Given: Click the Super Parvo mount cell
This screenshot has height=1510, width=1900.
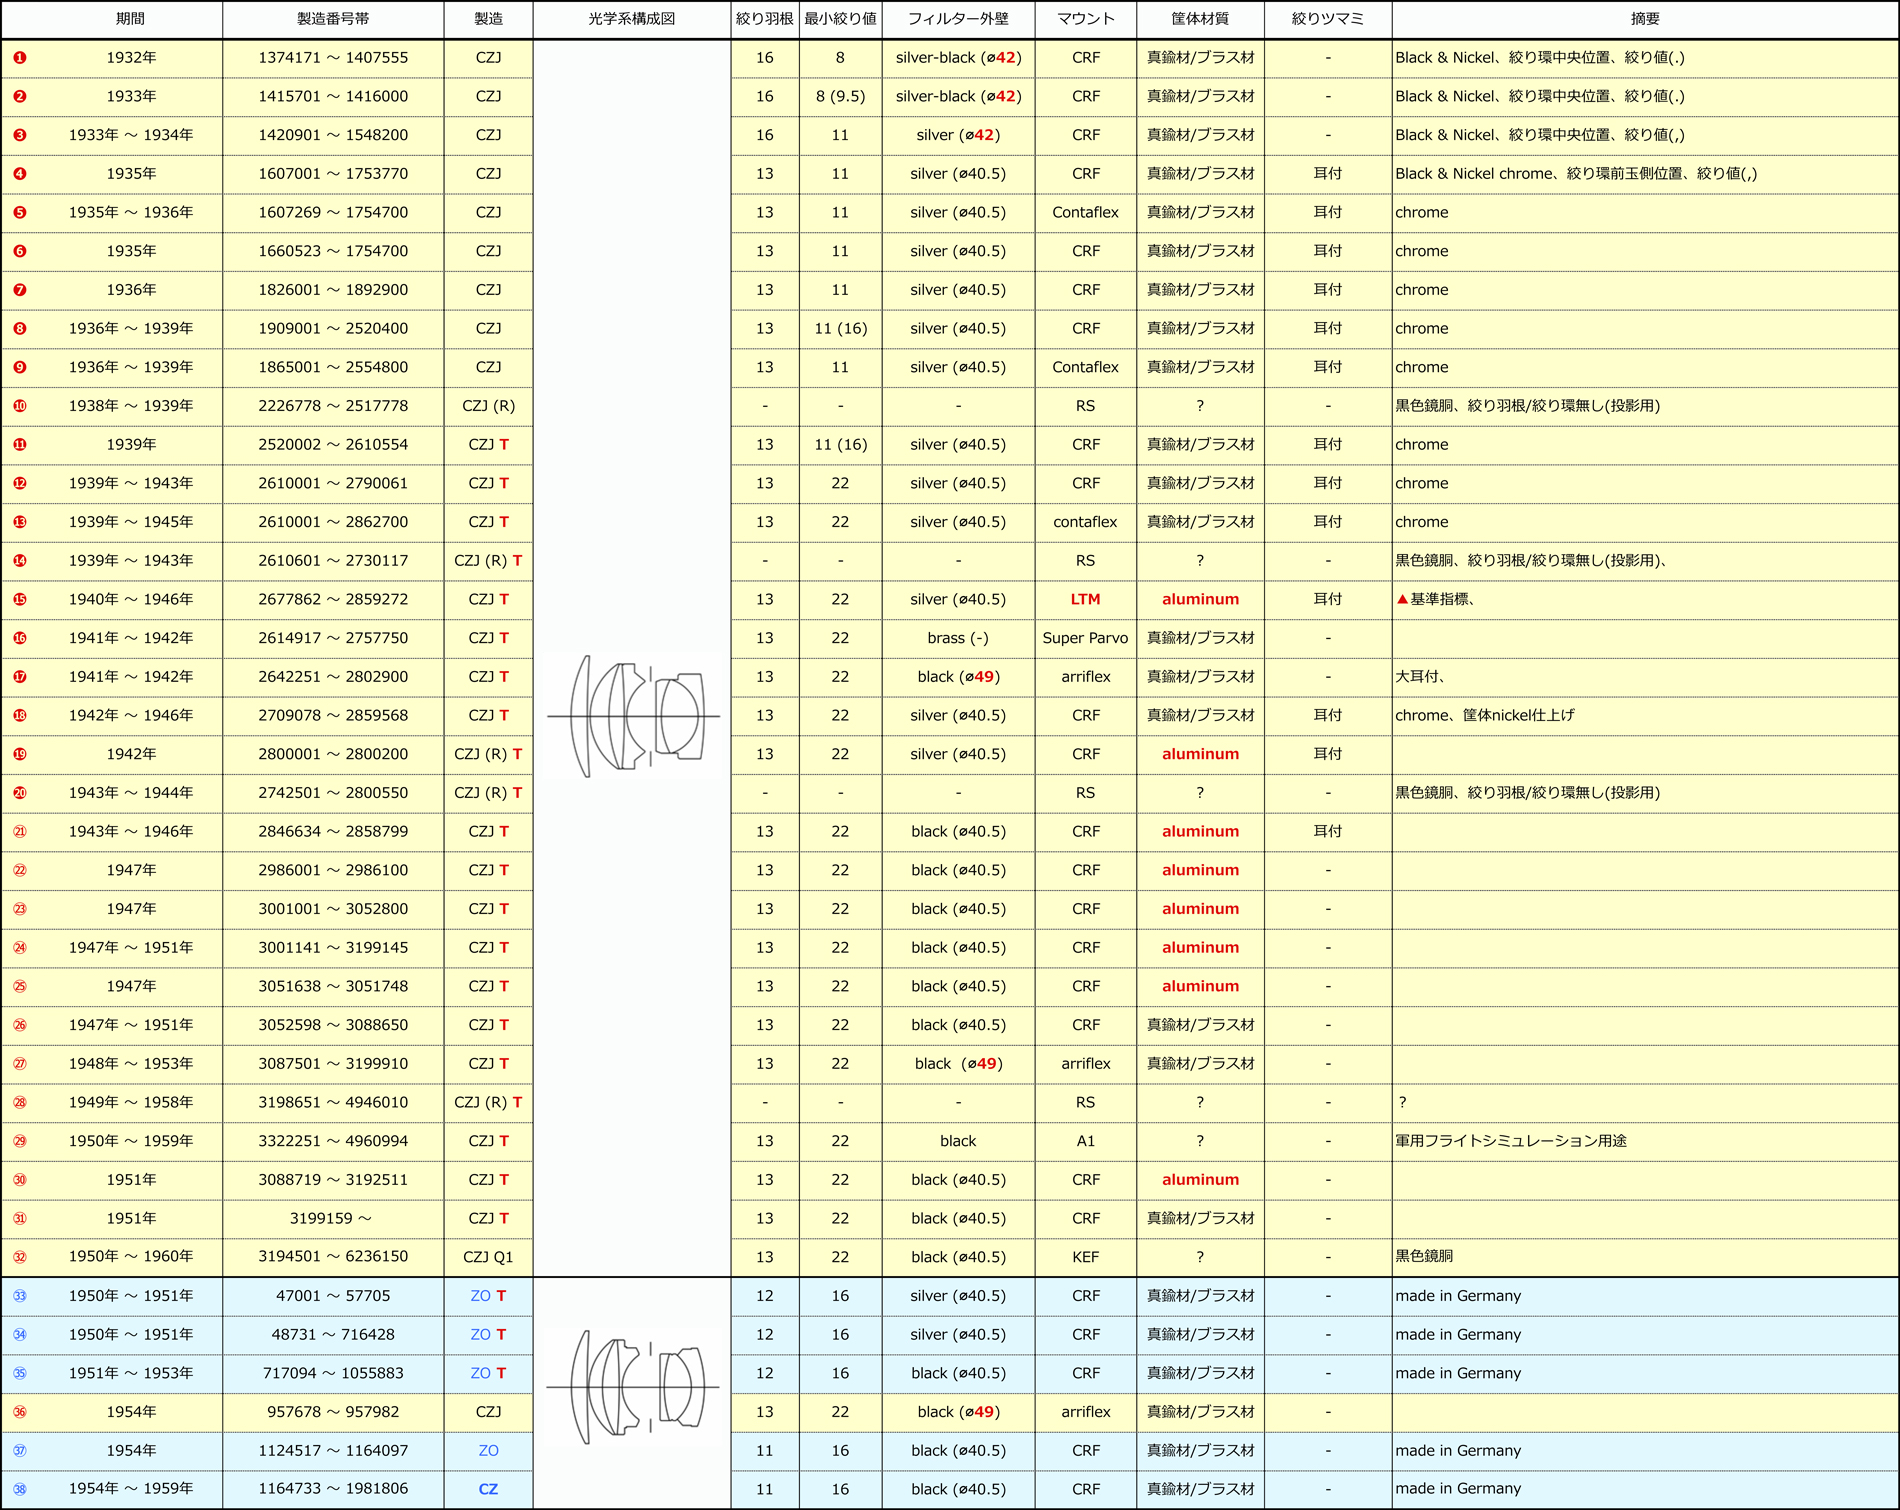Looking at the screenshot, I should pyautogui.click(x=1085, y=638).
